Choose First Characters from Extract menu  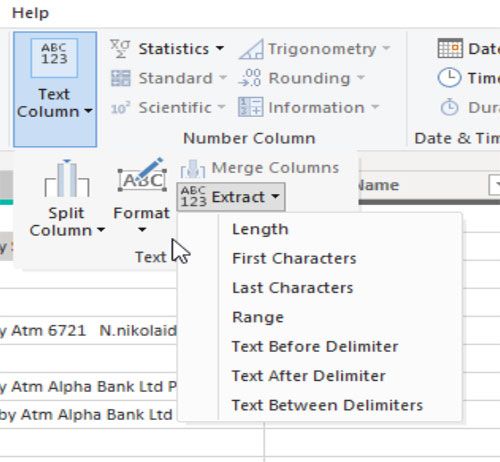294,258
